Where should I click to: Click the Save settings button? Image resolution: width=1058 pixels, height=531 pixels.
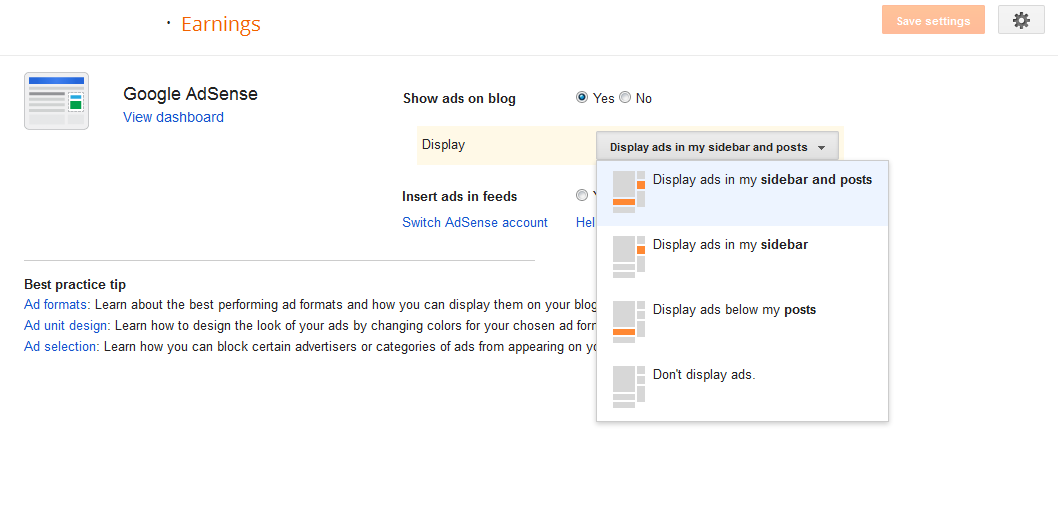click(x=933, y=20)
